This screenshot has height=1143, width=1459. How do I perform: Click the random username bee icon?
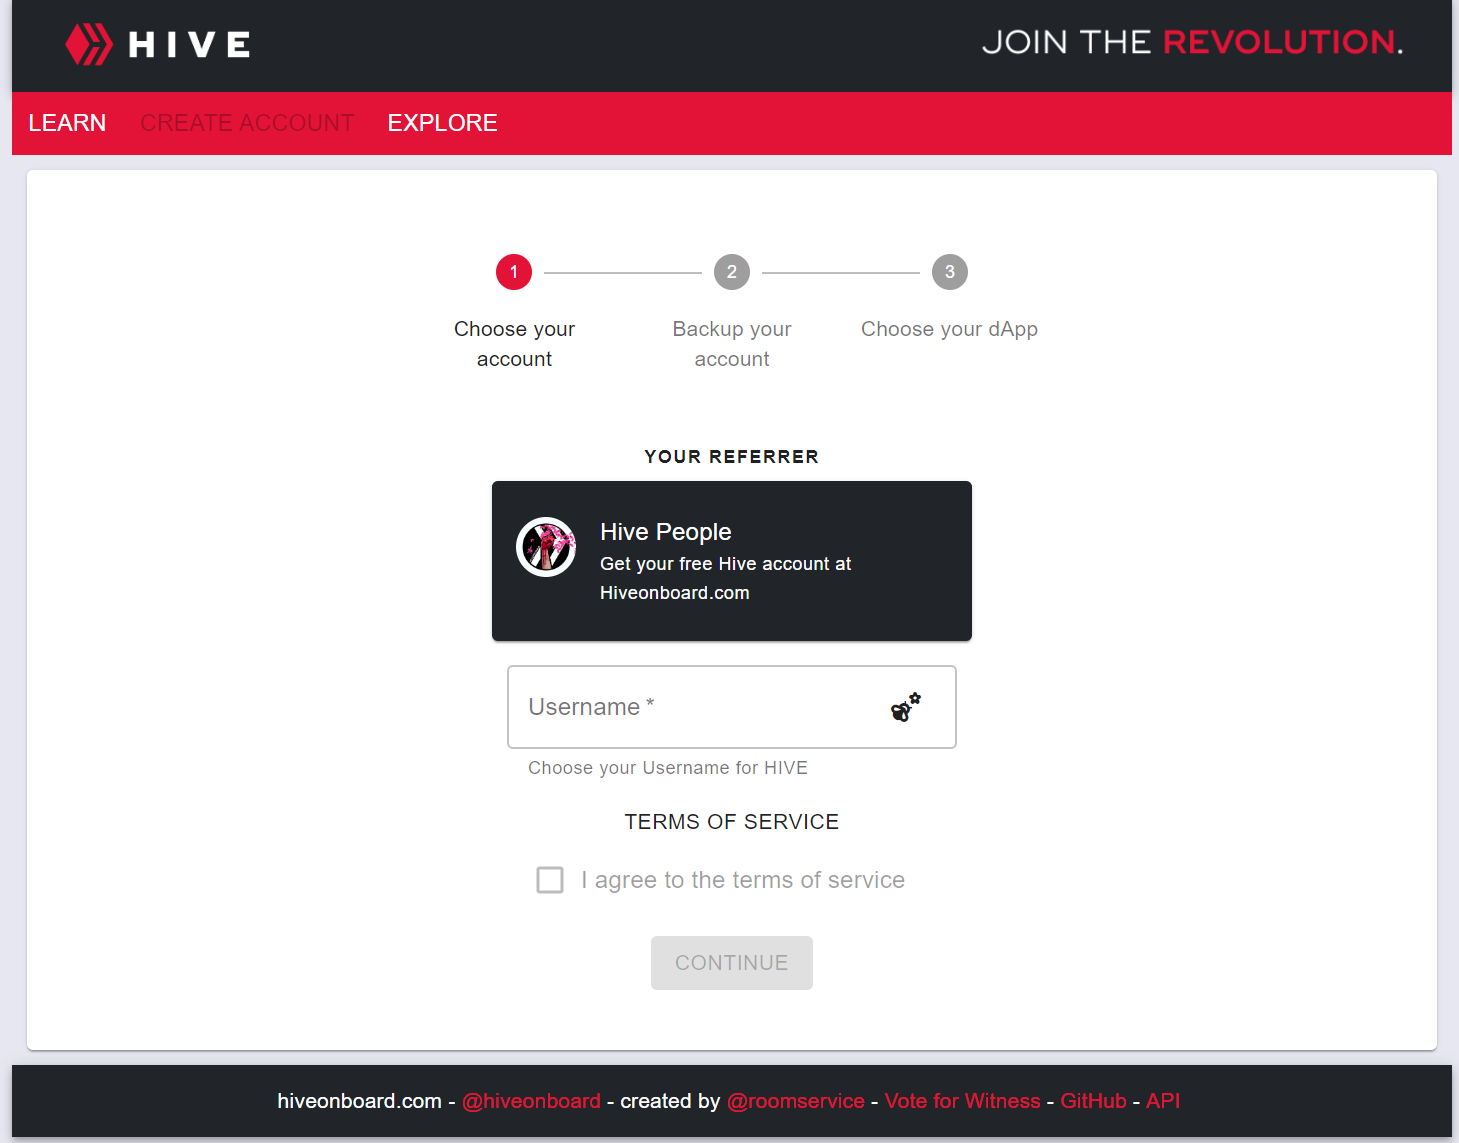tap(906, 707)
